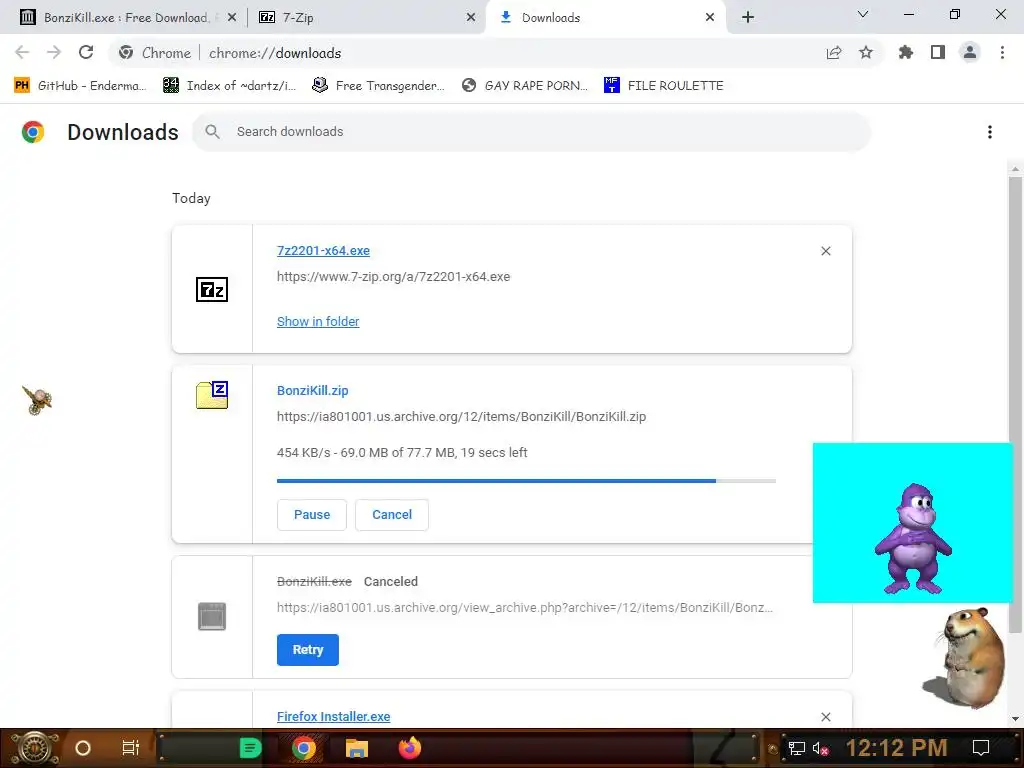
Task: Reload the downloads page
Action: pos(86,52)
